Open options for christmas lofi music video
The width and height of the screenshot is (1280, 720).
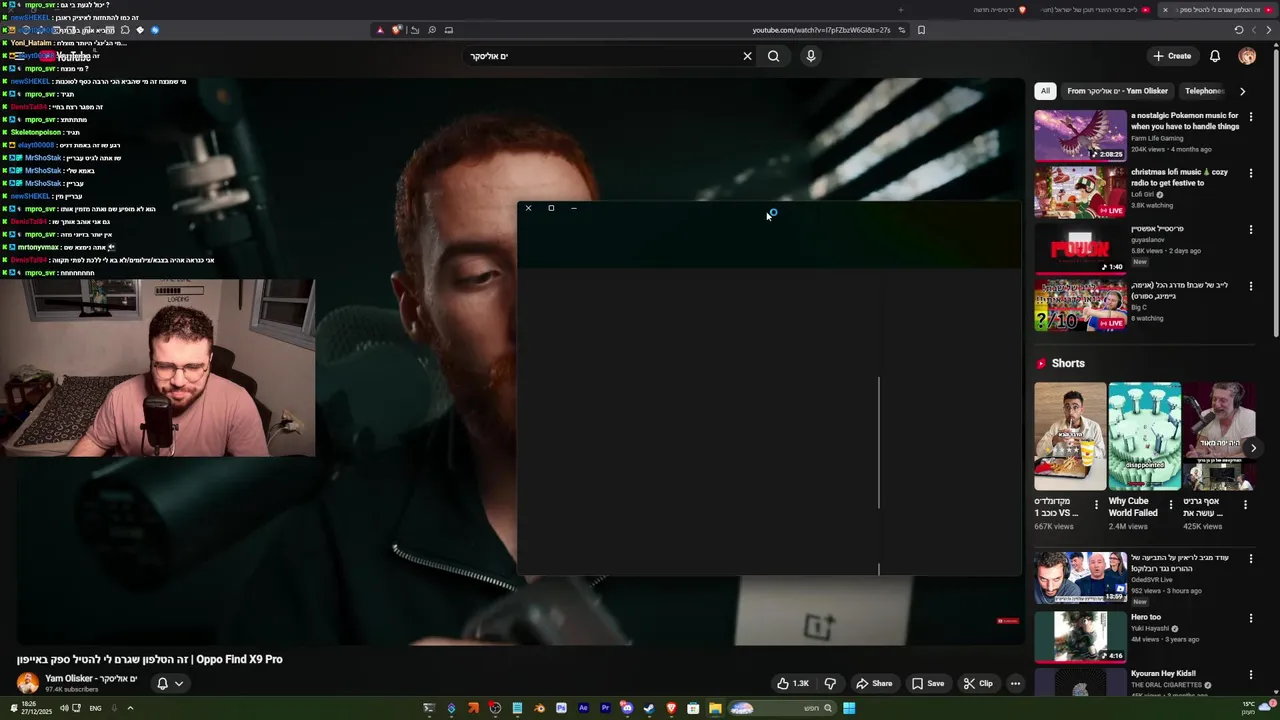point(1250,173)
